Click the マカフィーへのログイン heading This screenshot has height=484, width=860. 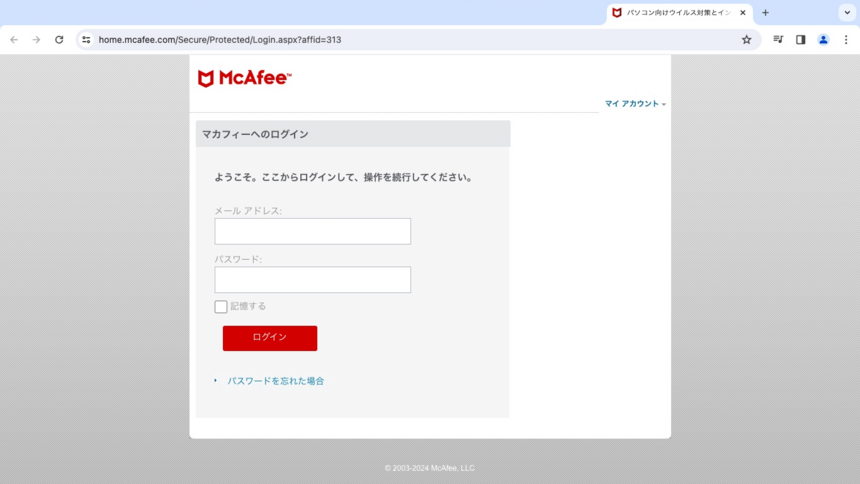point(256,134)
